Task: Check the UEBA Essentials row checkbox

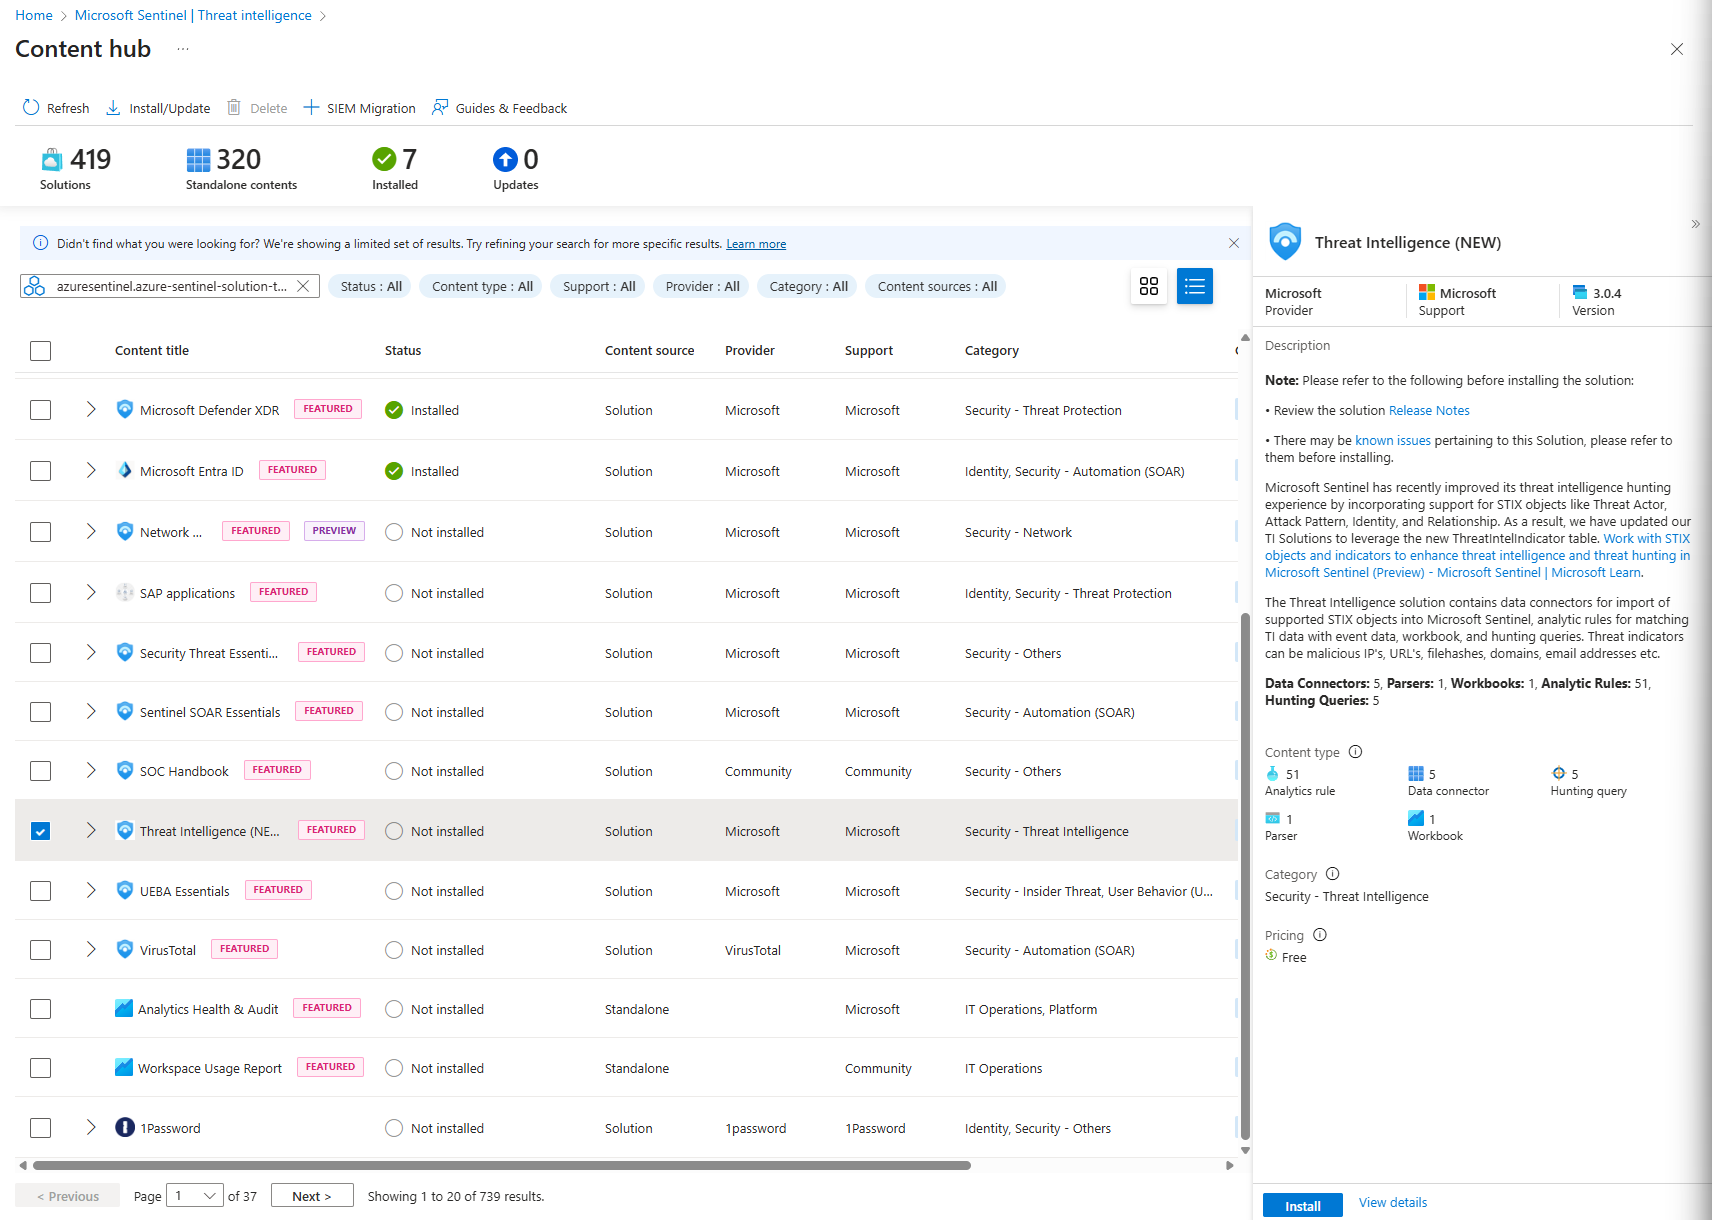Action: coord(40,891)
